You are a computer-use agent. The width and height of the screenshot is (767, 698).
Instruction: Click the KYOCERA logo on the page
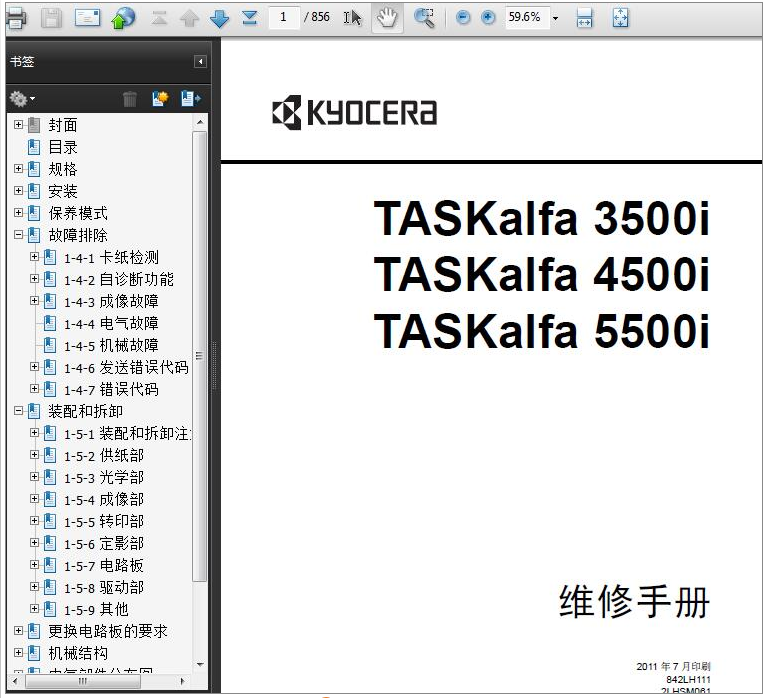[x=354, y=112]
